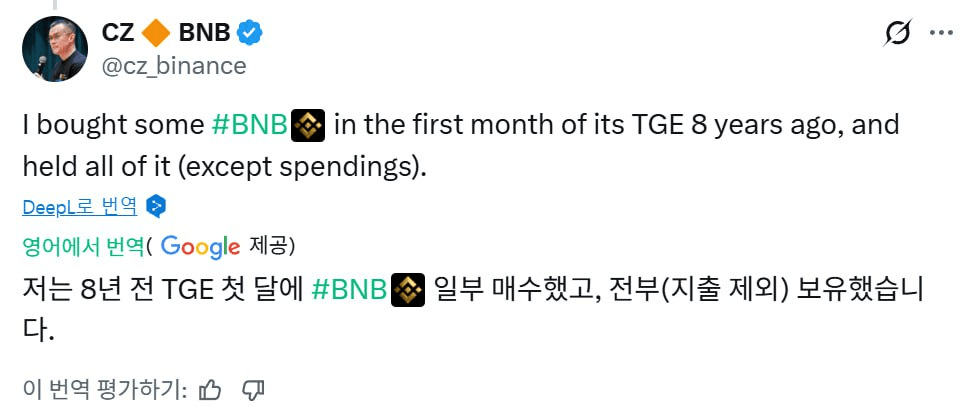The image size is (961, 410).
Task: Rate the translation with thumbs up
Action: [211, 389]
